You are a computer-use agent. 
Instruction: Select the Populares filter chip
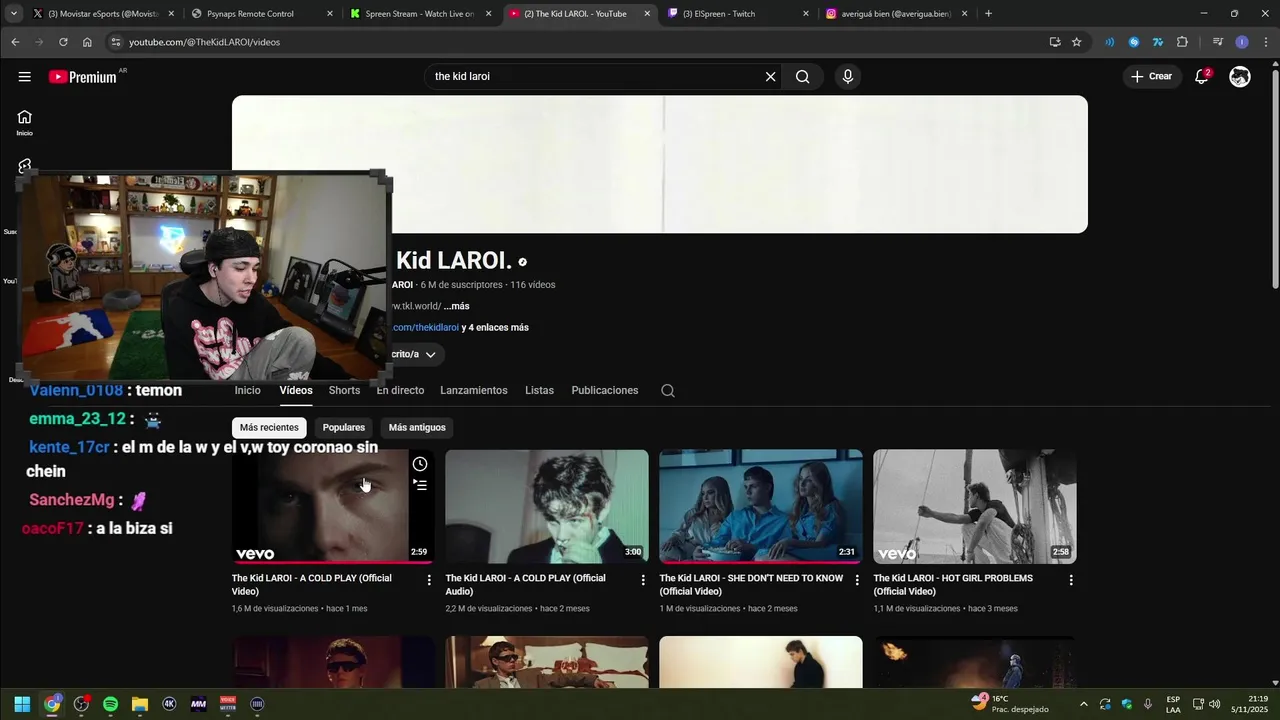[x=344, y=428]
